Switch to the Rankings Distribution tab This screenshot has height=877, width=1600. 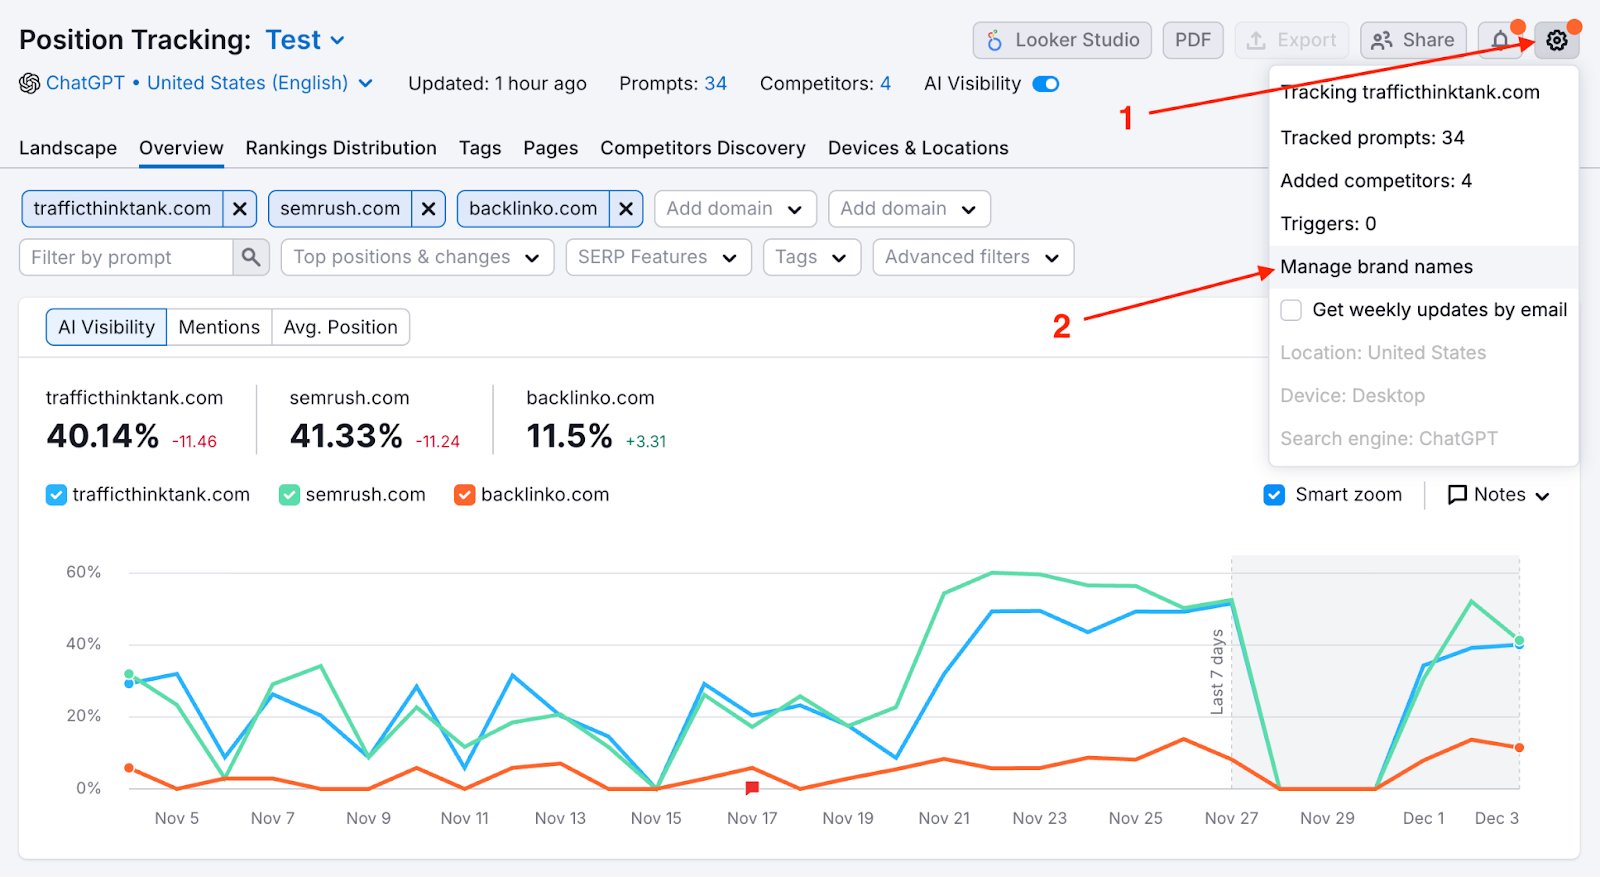click(x=341, y=148)
